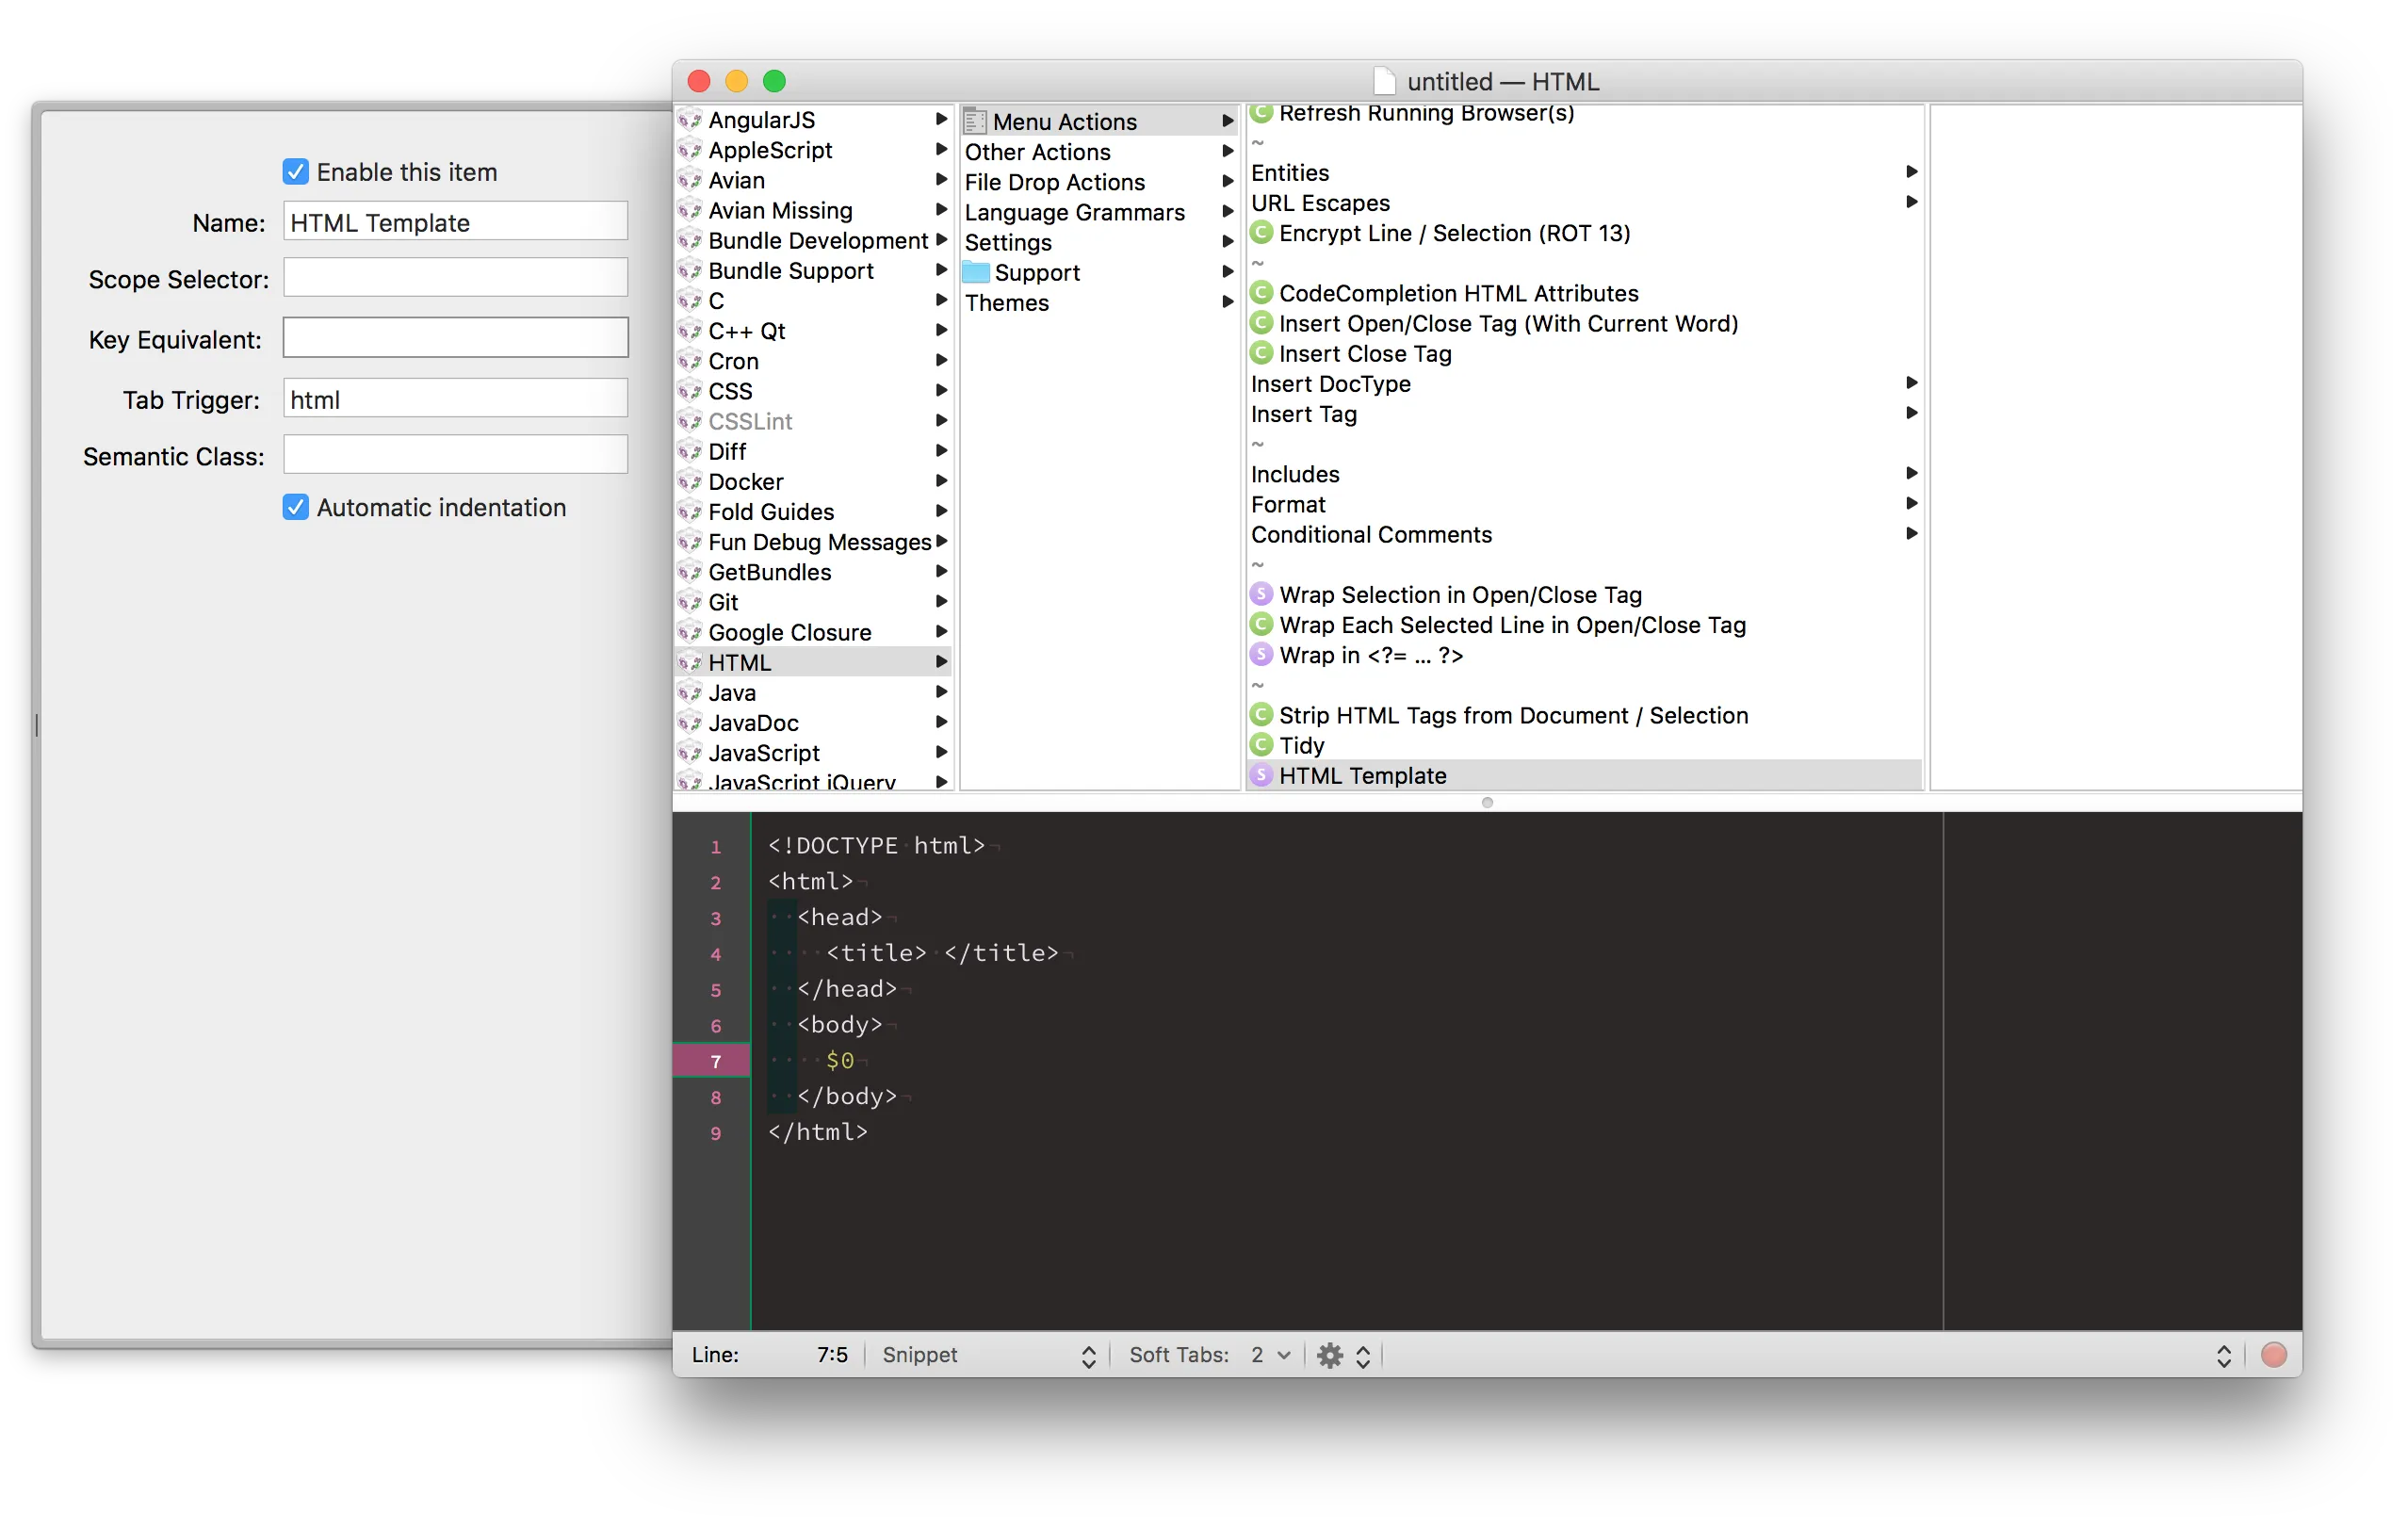The height and width of the screenshot is (1528, 2408).
Task: Open the Soft Tabs size dropdown
Action: click(1270, 1355)
